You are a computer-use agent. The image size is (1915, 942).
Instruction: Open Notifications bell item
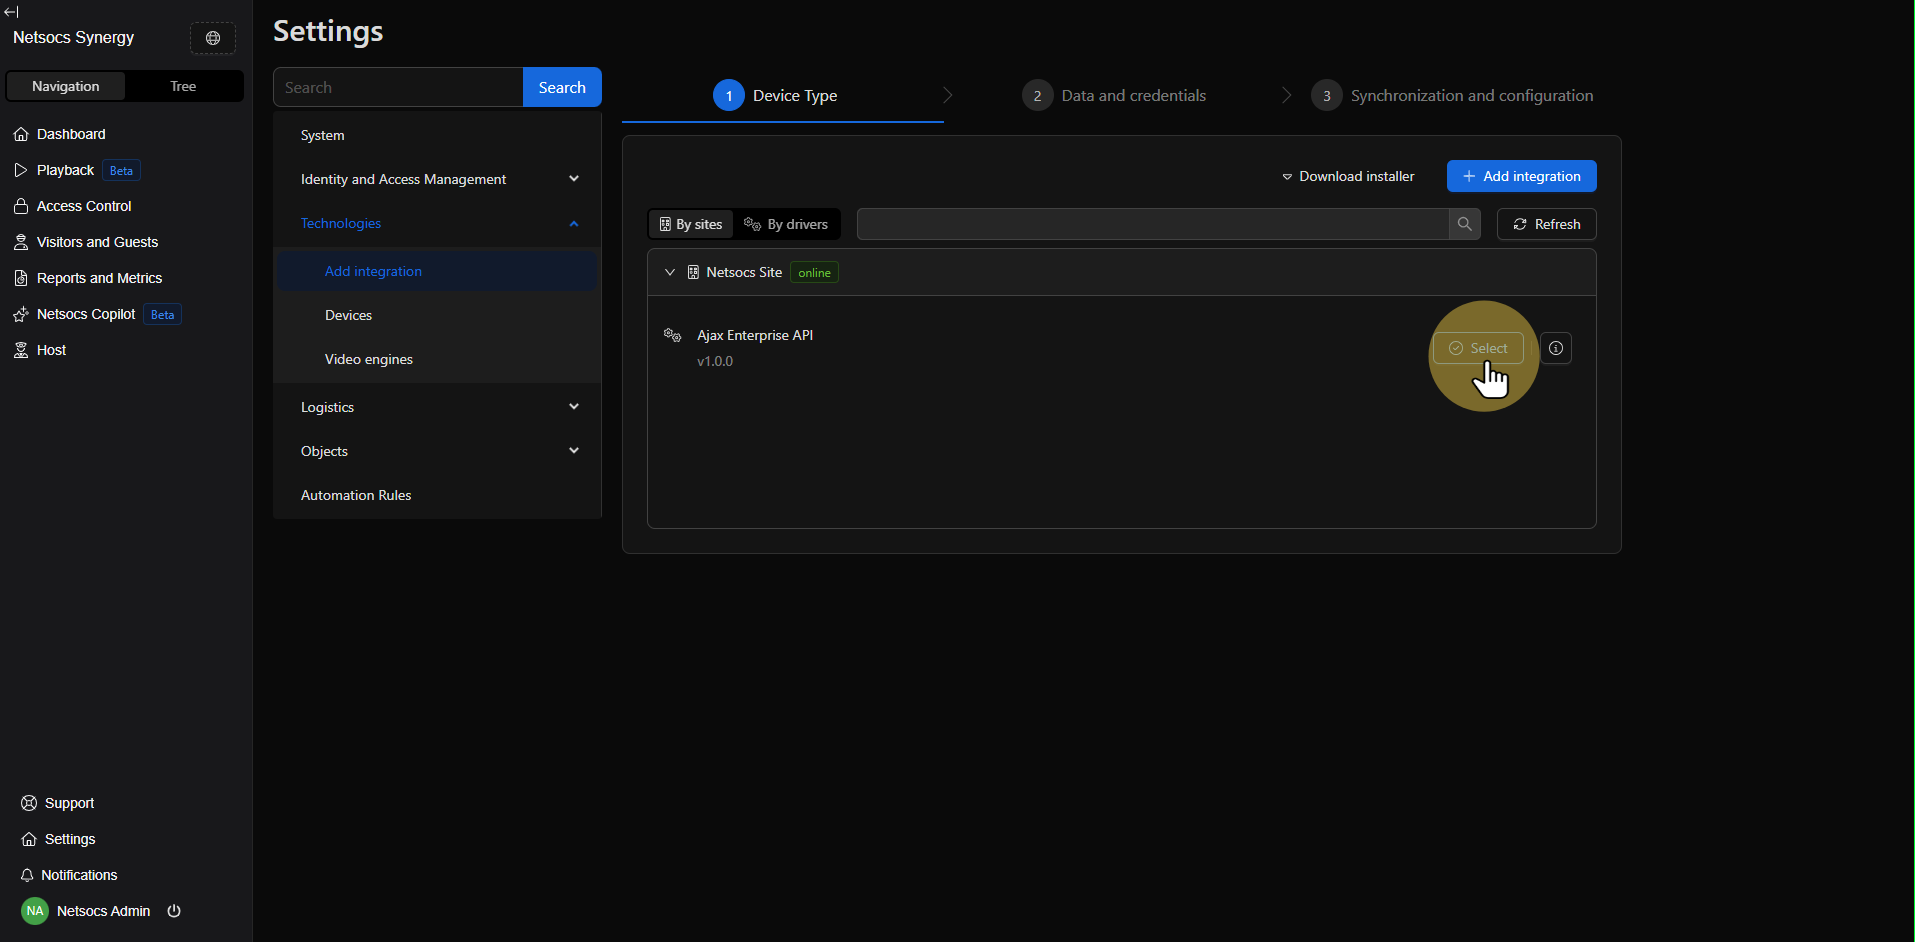[x=78, y=875]
